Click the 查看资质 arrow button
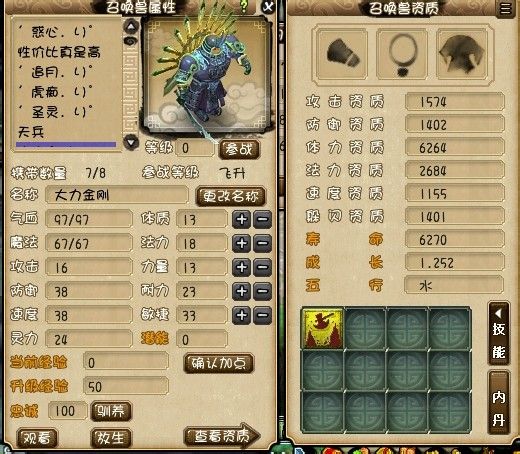Image resolution: width=520 pixels, height=454 pixels. tap(222, 436)
